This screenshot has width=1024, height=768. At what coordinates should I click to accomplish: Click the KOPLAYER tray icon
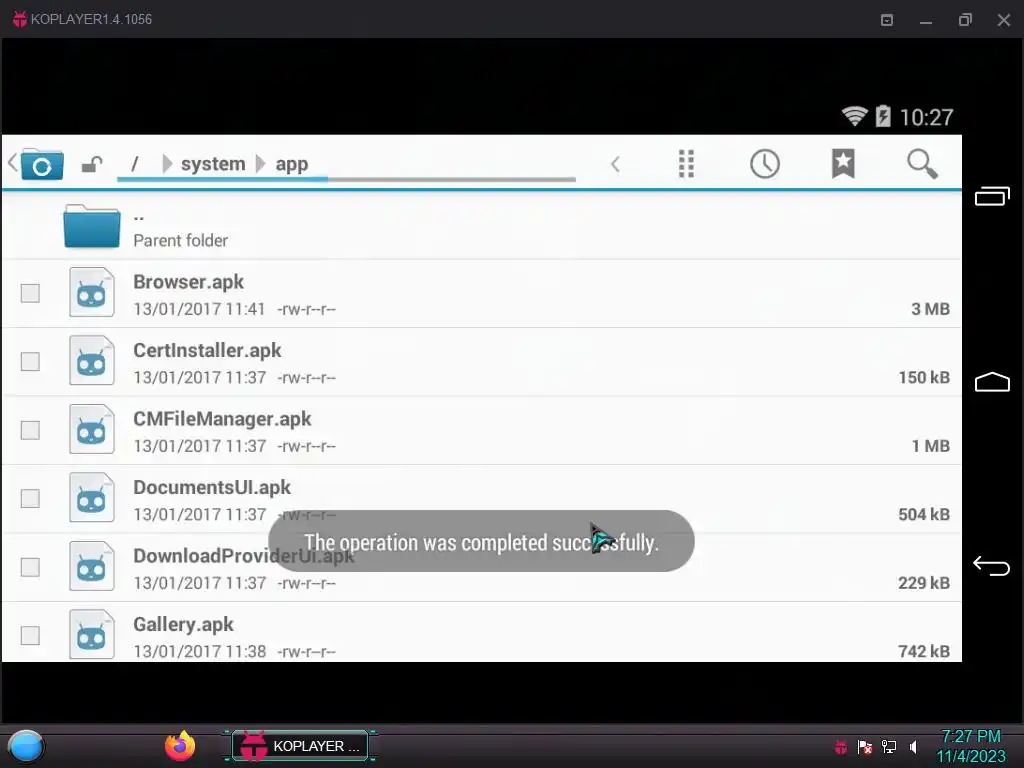click(x=841, y=746)
